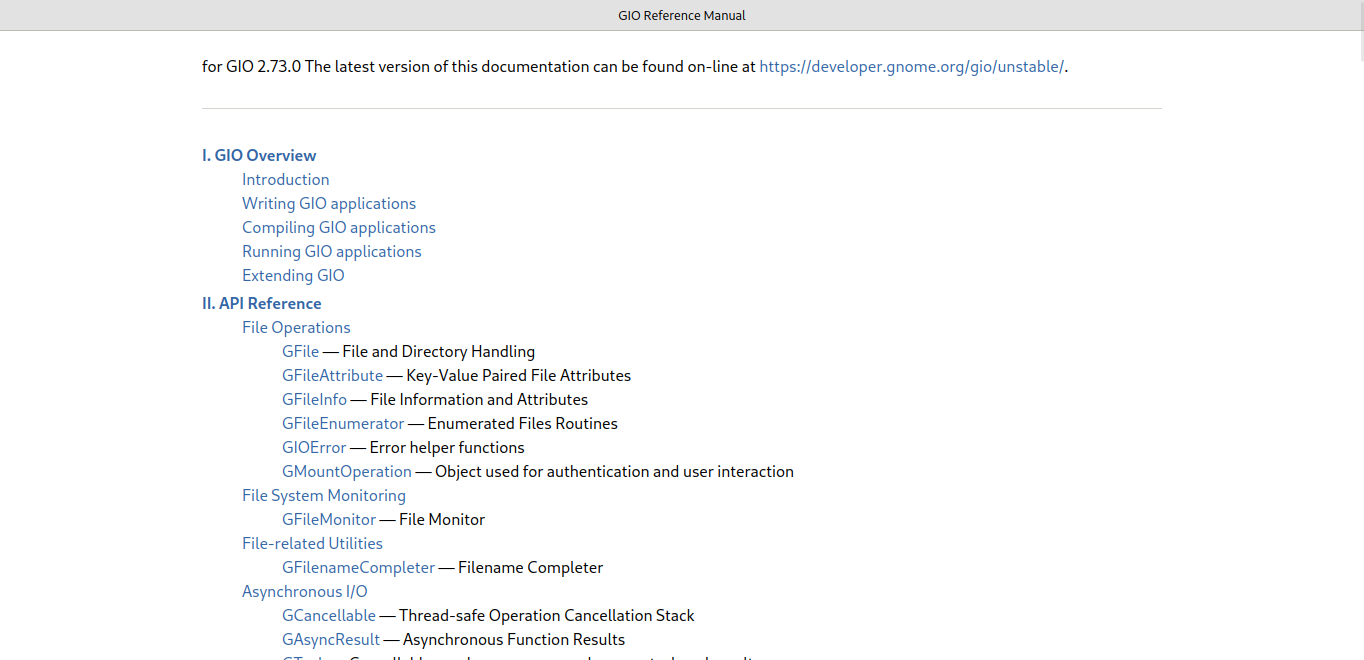Click 'File Information and Attributes' text
The image size is (1364, 660).
479,399
